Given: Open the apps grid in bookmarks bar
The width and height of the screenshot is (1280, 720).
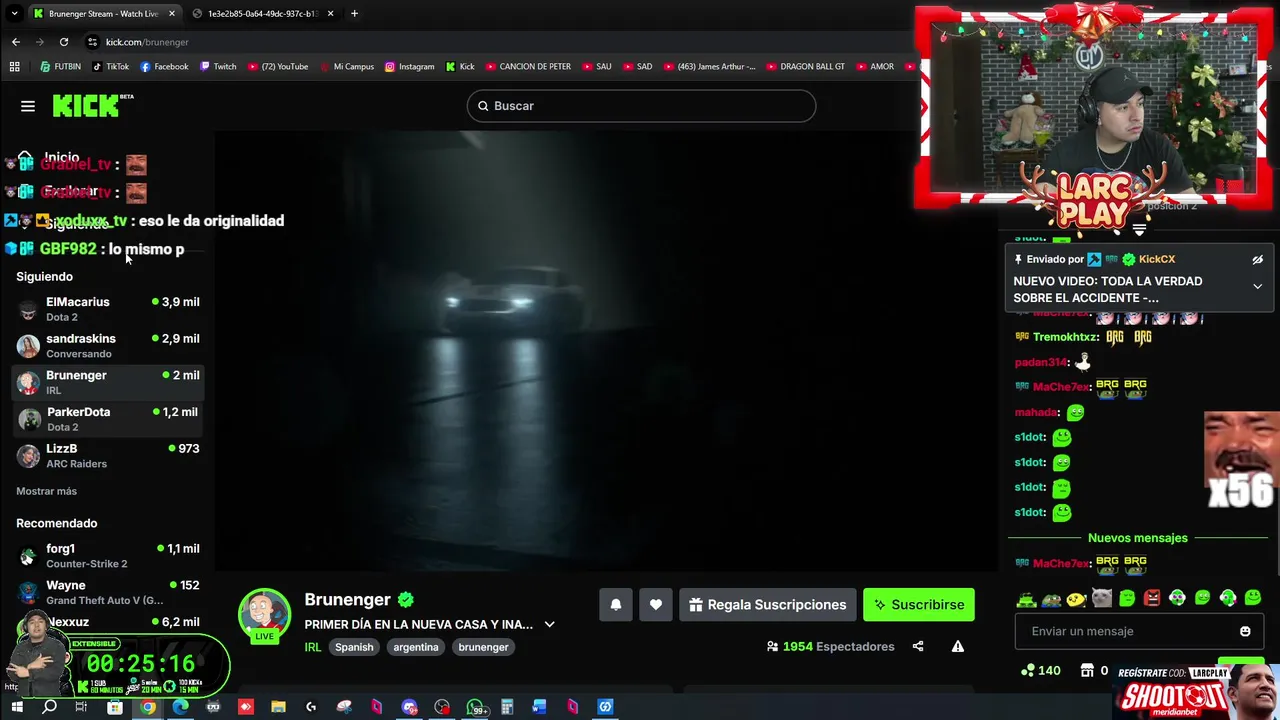Looking at the screenshot, I should [x=14, y=67].
